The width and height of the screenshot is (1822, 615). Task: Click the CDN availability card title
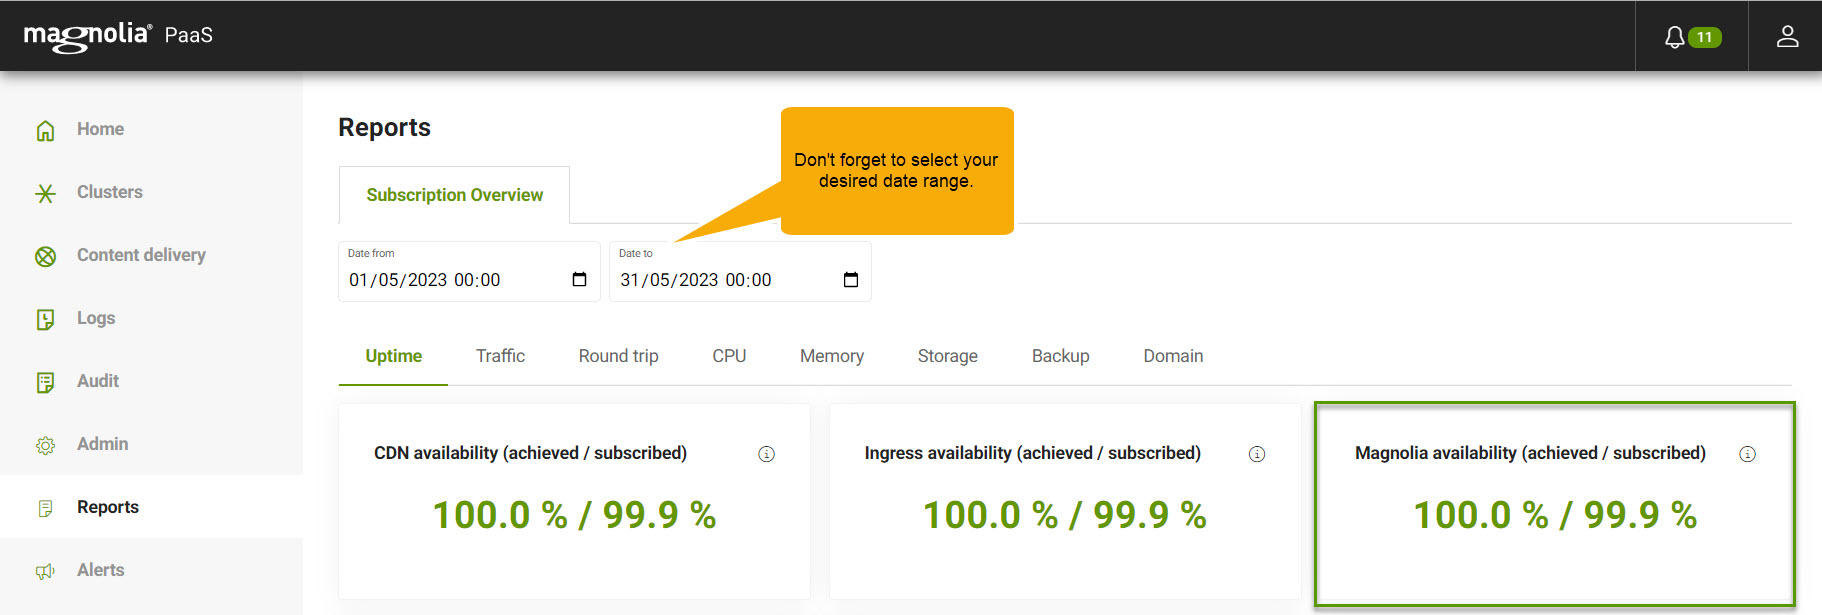[530, 453]
